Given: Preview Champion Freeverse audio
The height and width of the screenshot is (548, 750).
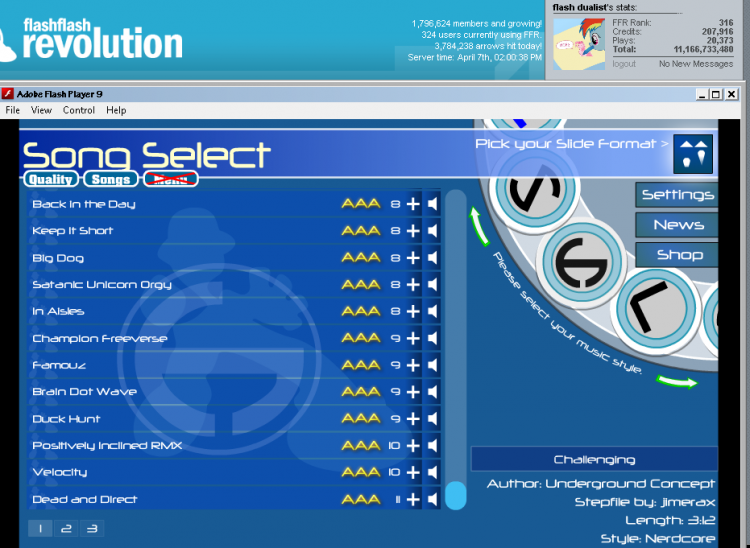Looking at the screenshot, I should tap(432, 338).
